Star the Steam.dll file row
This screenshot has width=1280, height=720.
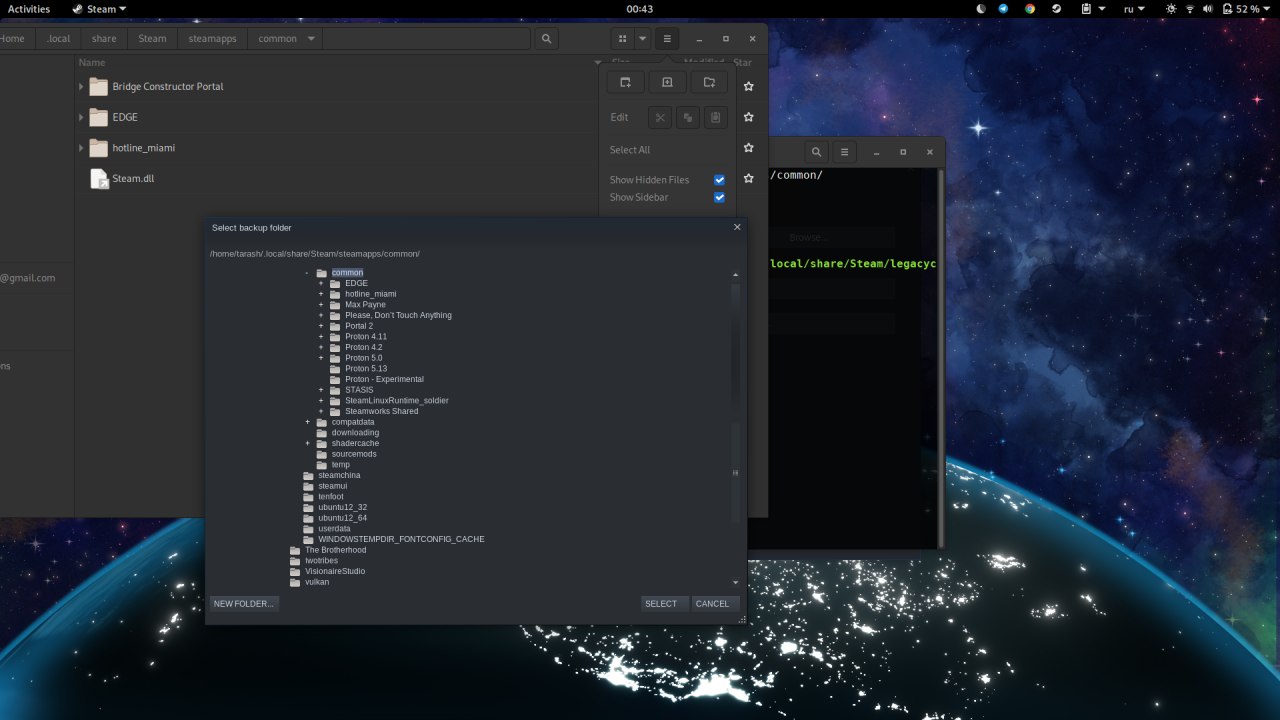(748, 179)
